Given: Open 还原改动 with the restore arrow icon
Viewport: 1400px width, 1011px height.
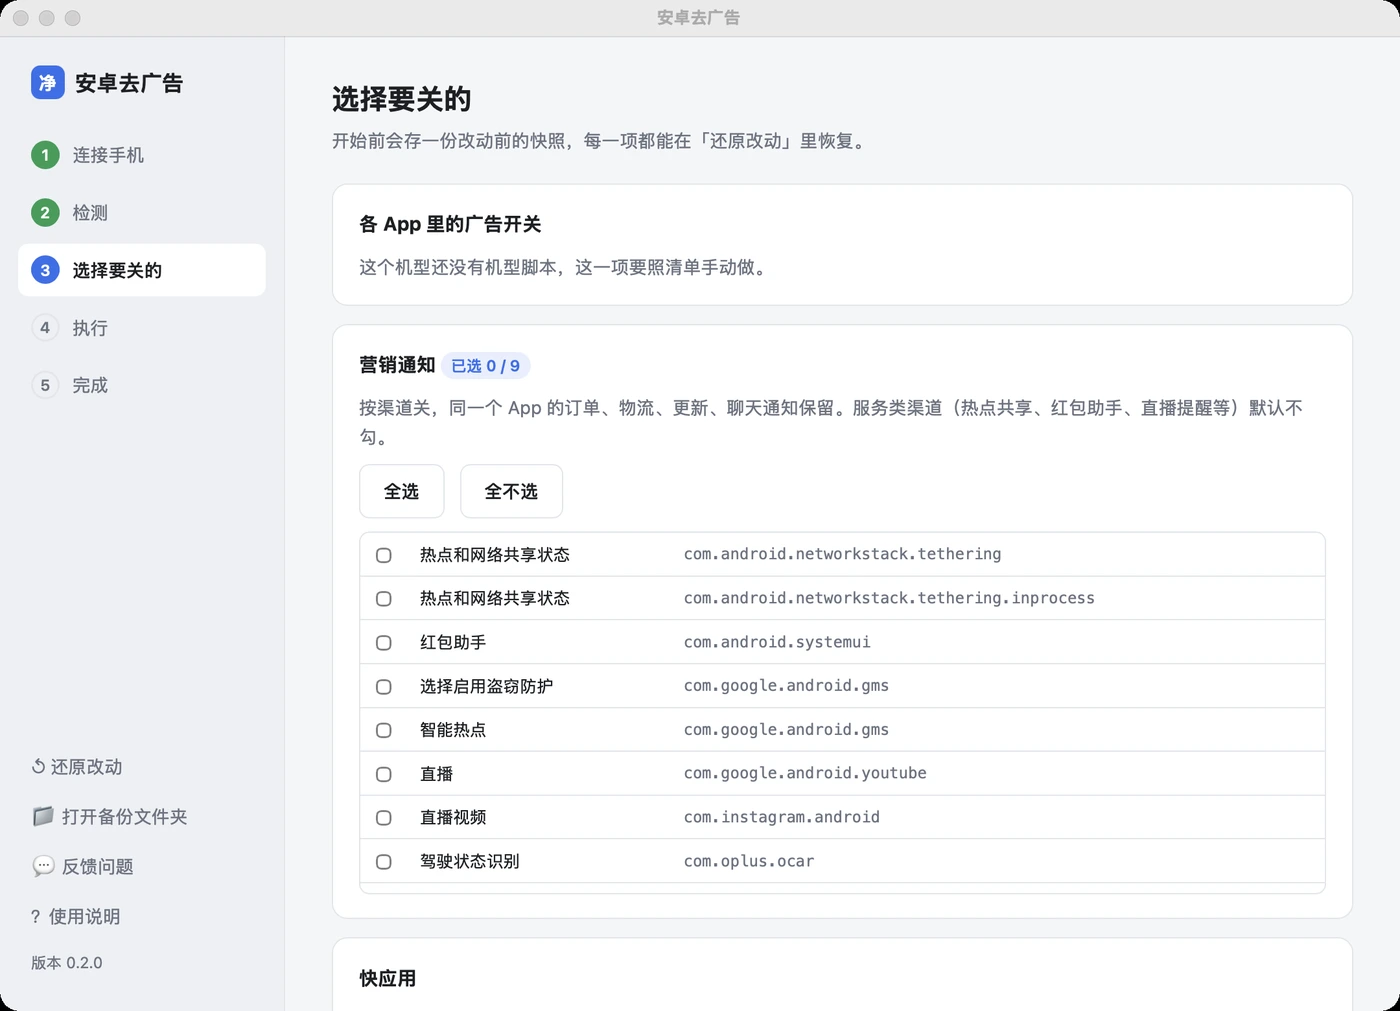Looking at the screenshot, I should pos(77,767).
